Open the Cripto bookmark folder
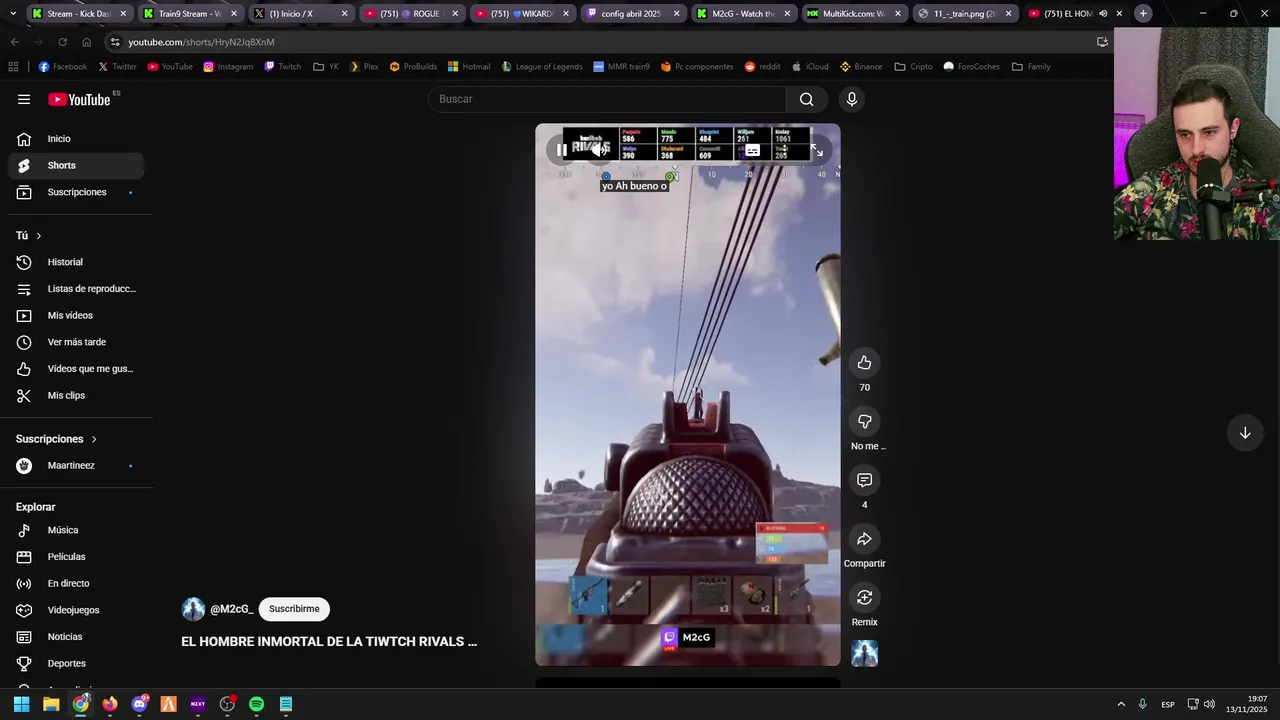This screenshot has width=1280, height=720. coord(913,67)
